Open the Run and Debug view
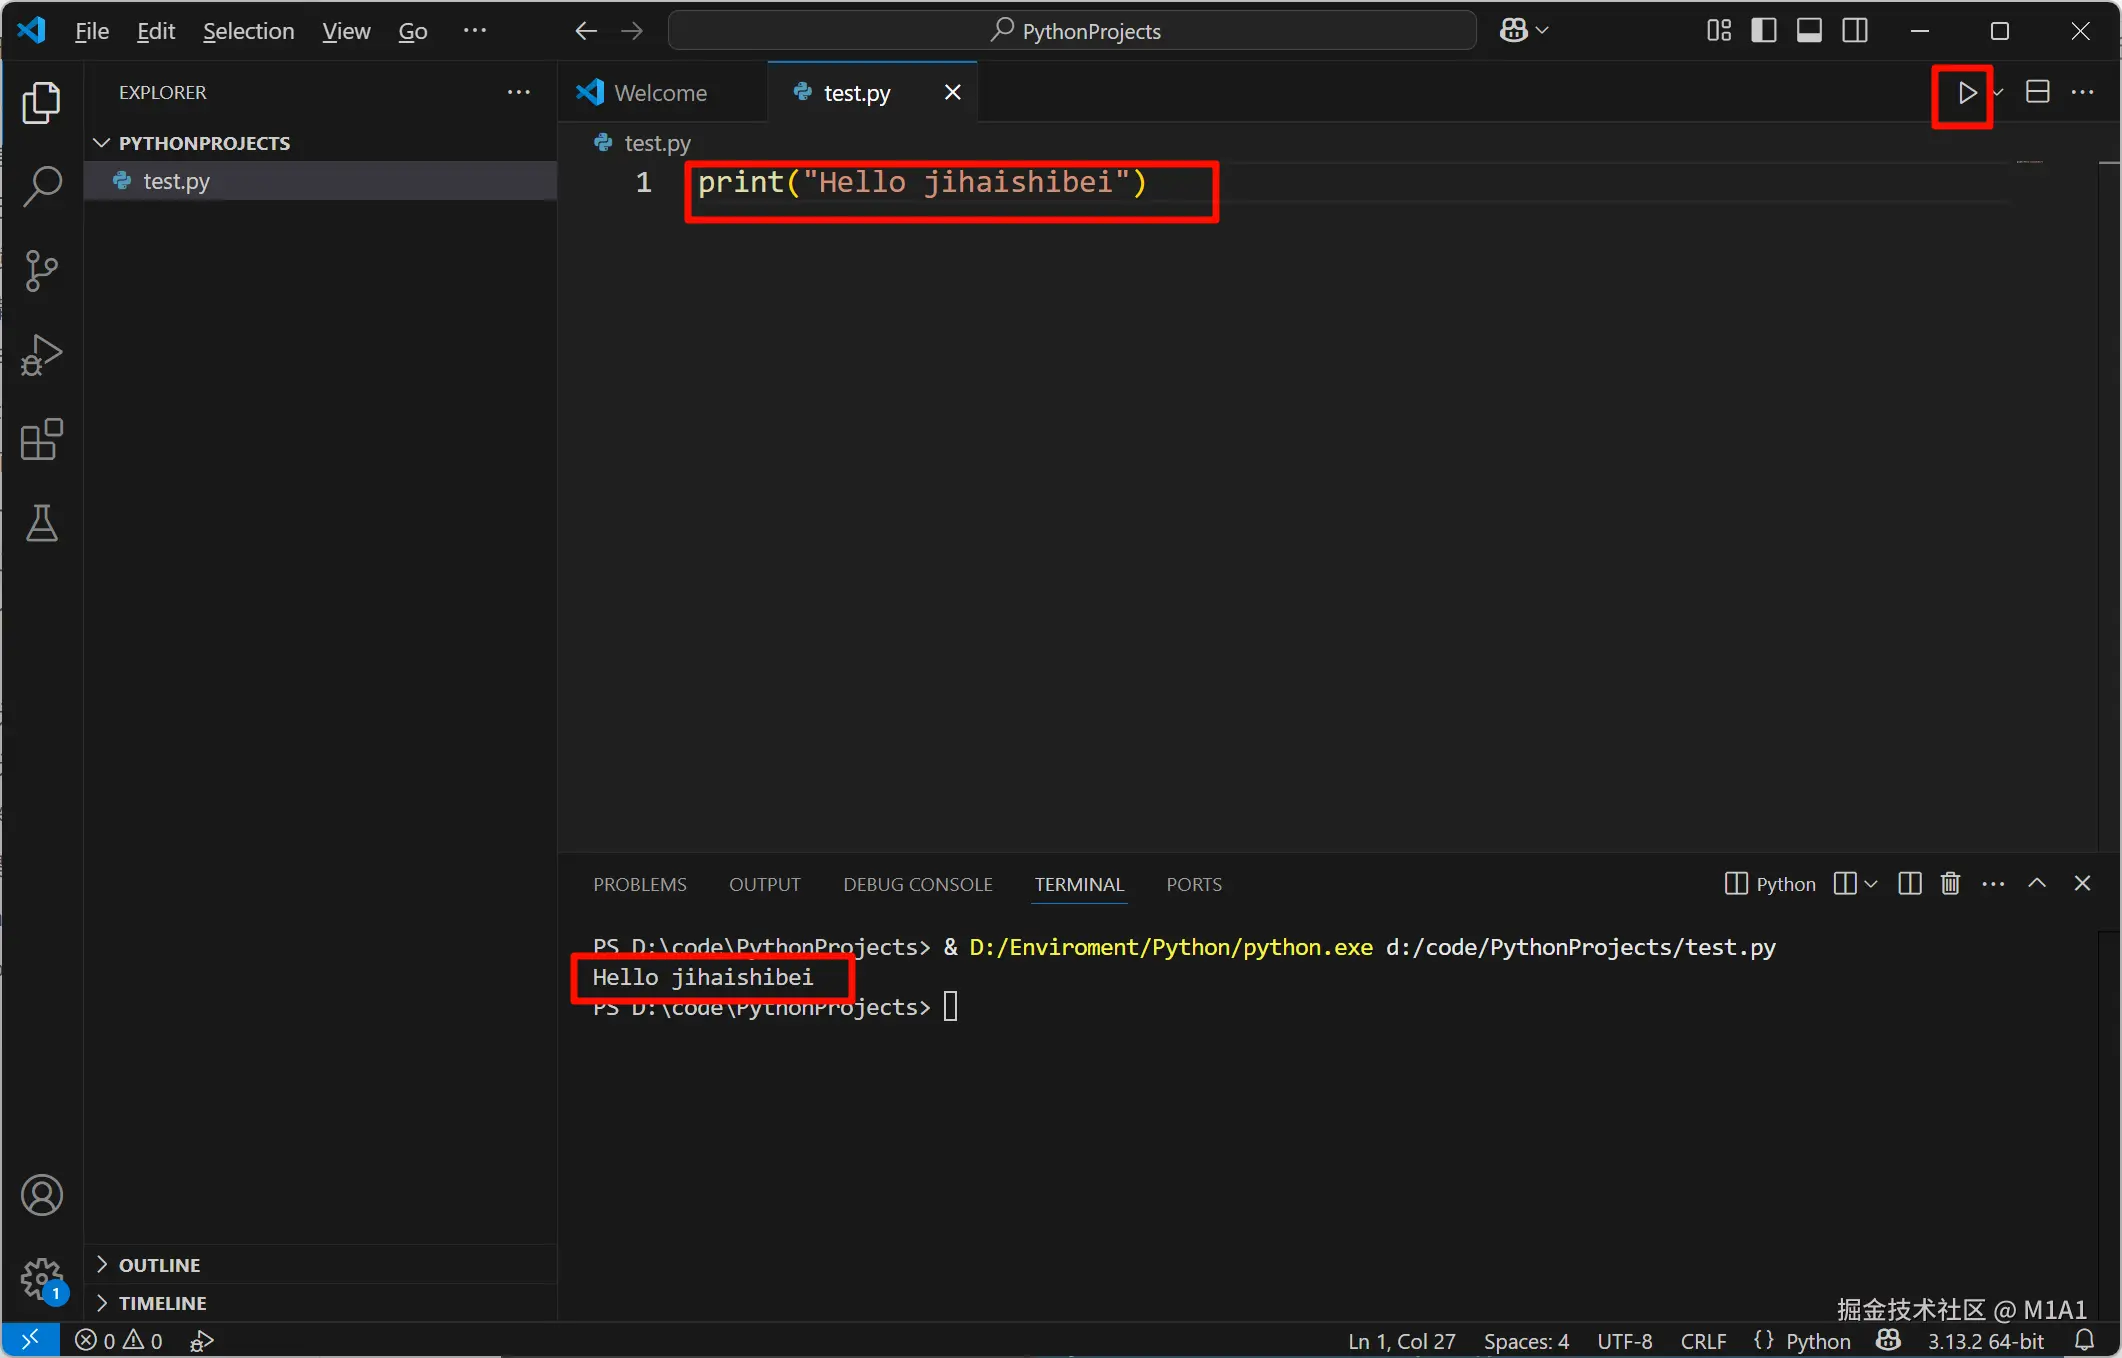This screenshot has height=1358, width=2122. [x=42, y=355]
